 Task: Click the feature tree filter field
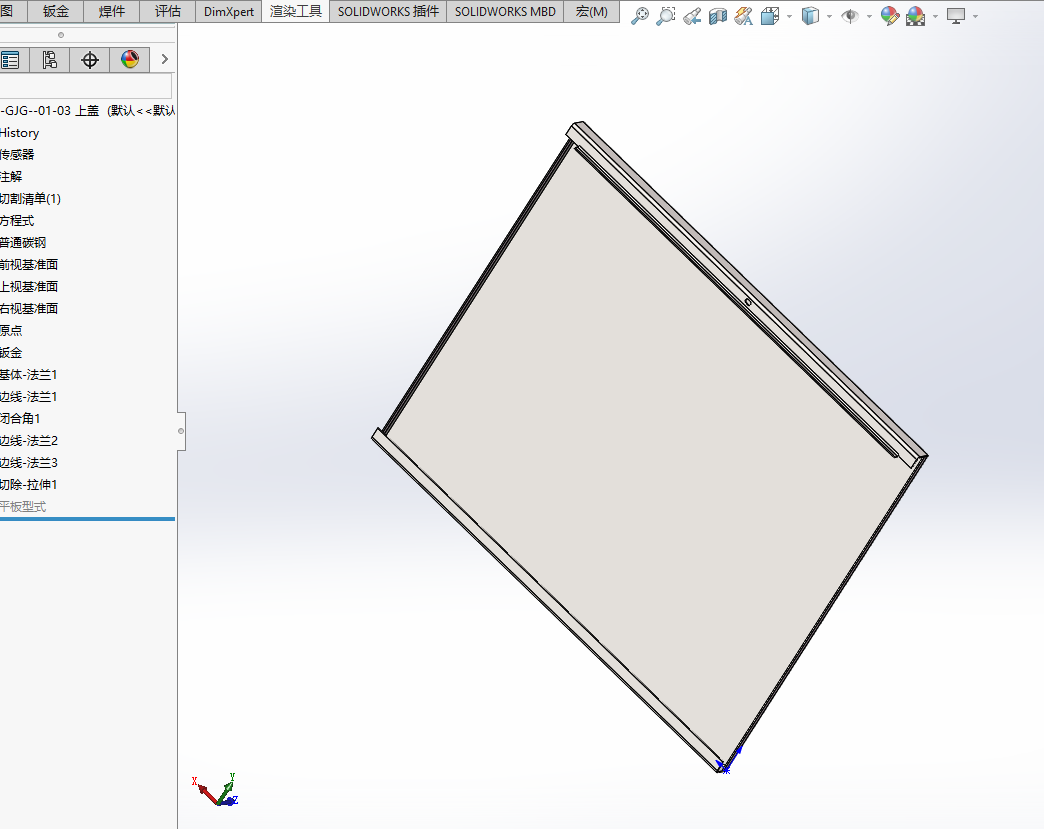click(86, 87)
